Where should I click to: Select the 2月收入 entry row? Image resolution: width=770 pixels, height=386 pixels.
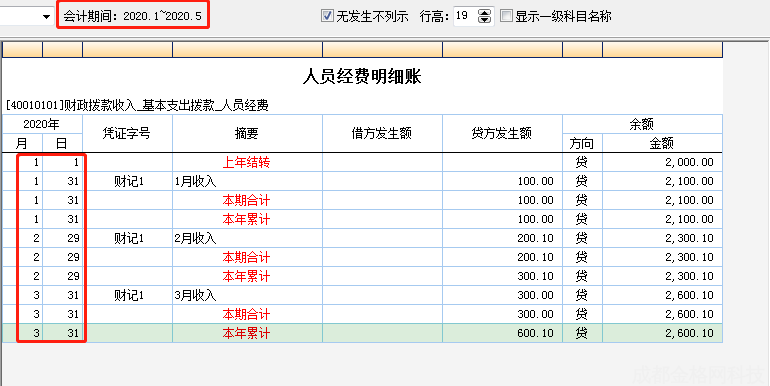(x=362, y=238)
